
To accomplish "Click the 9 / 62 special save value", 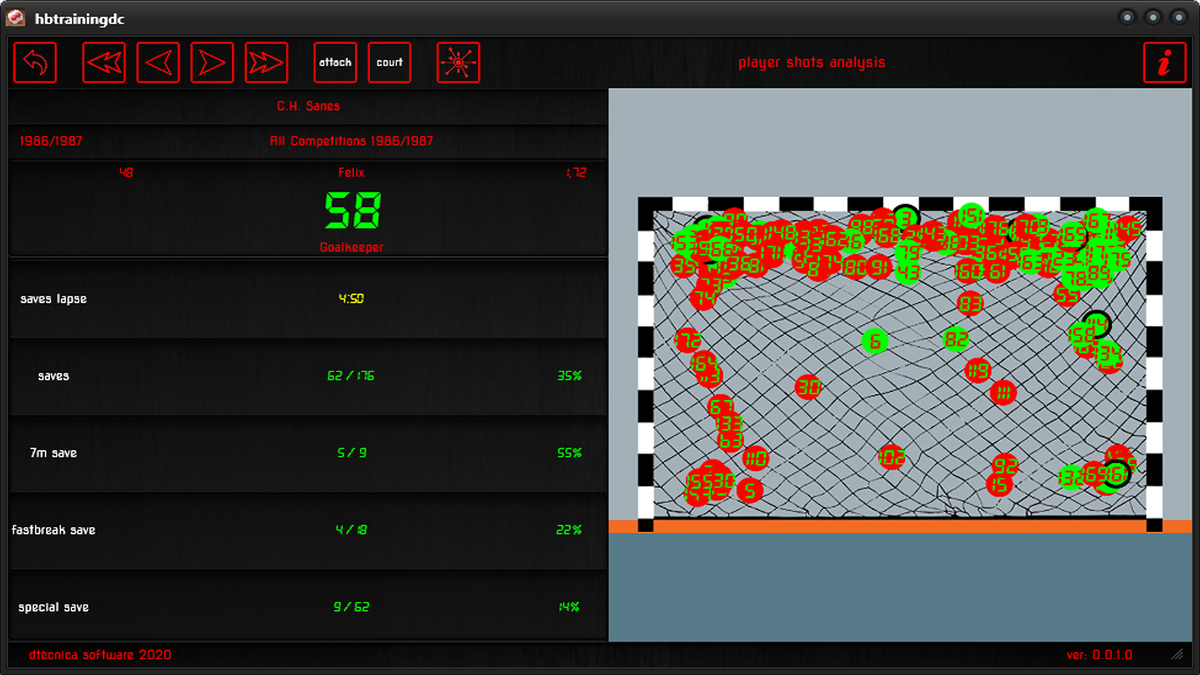I will point(351,607).
